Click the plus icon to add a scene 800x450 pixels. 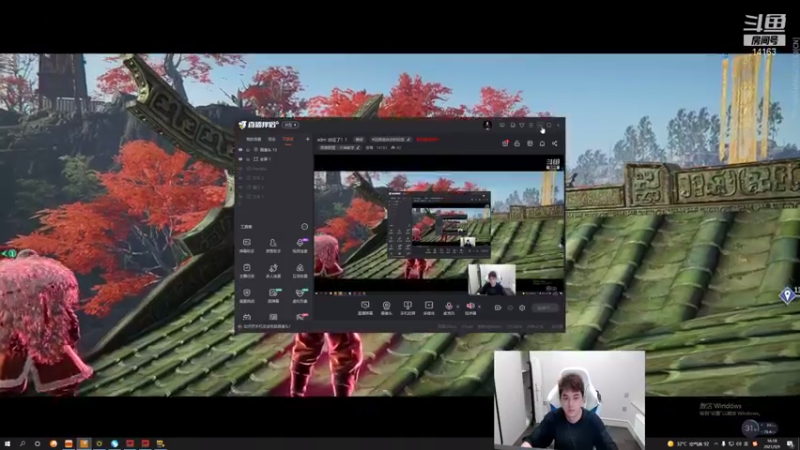(307, 139)
